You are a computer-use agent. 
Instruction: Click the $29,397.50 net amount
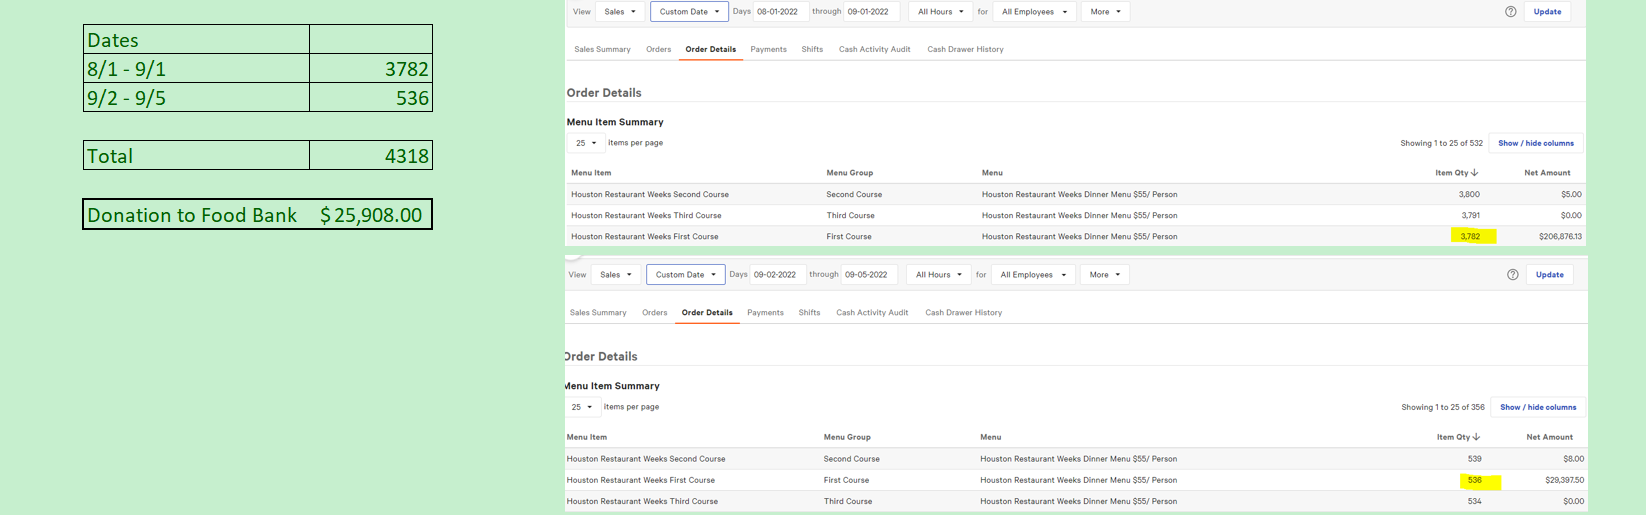pos(1564,481)
